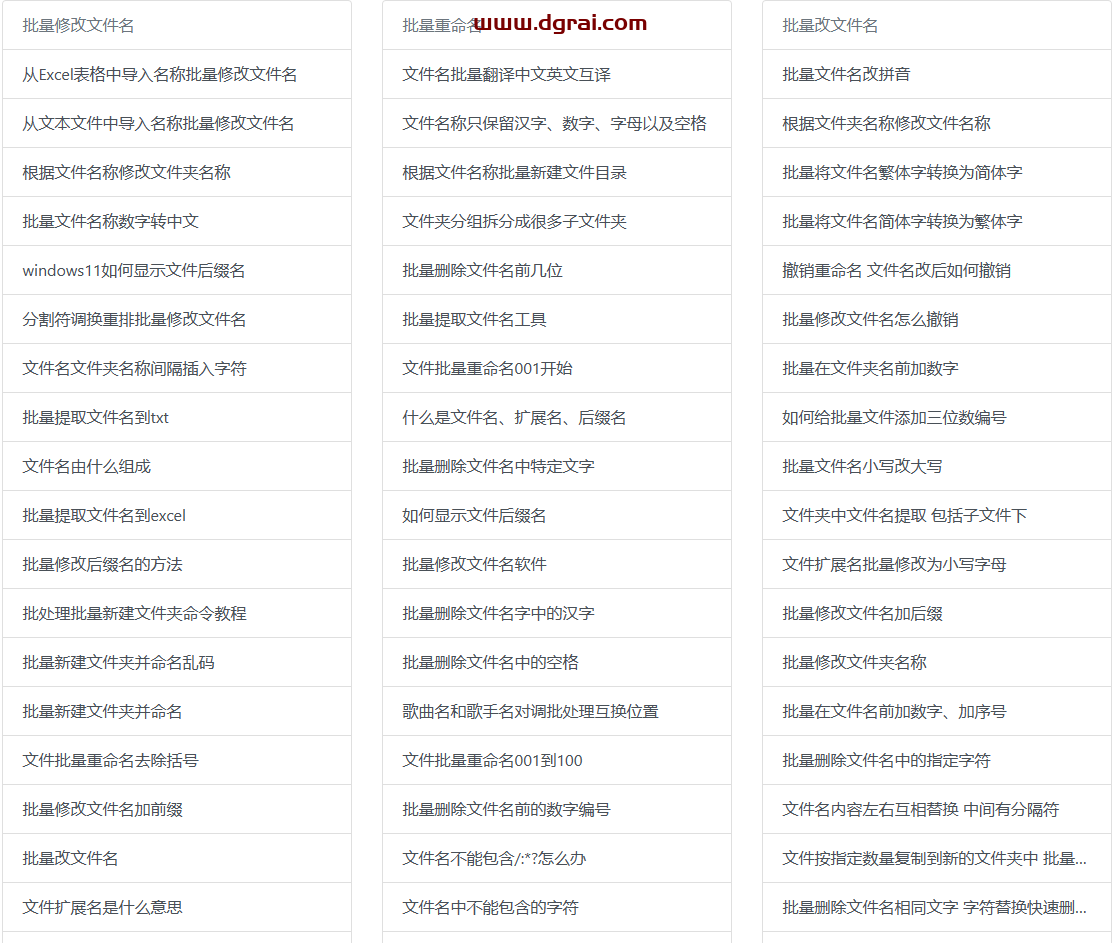1117x943 pixels.
Task: Click 文件名内容左右互相替换 中间有分隔符 link
Action: [x=921, y=809]
